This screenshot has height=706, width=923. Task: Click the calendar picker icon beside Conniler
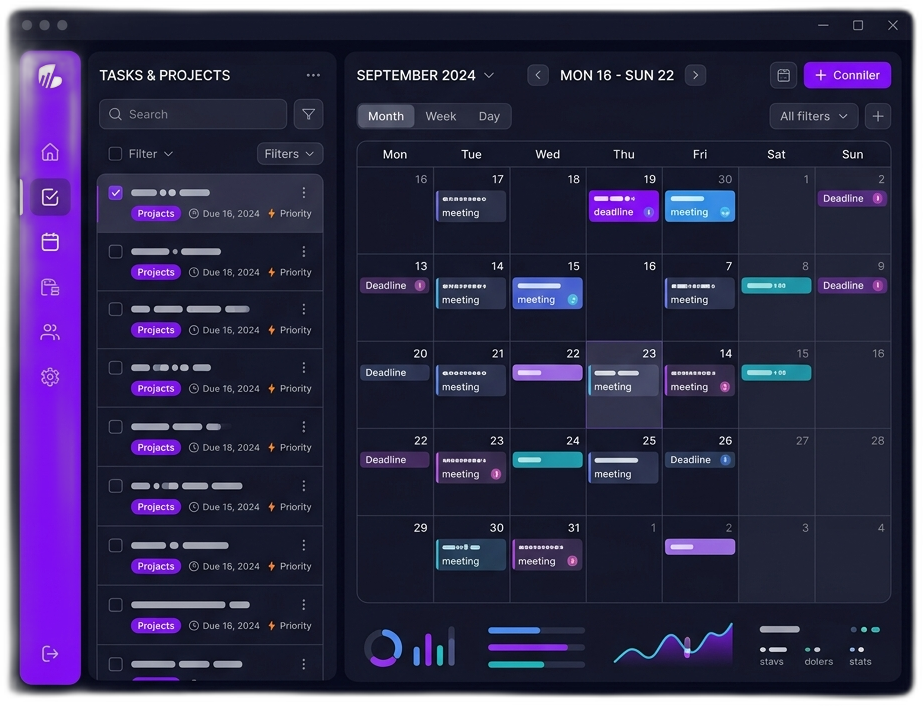click(x=783, y=75)
